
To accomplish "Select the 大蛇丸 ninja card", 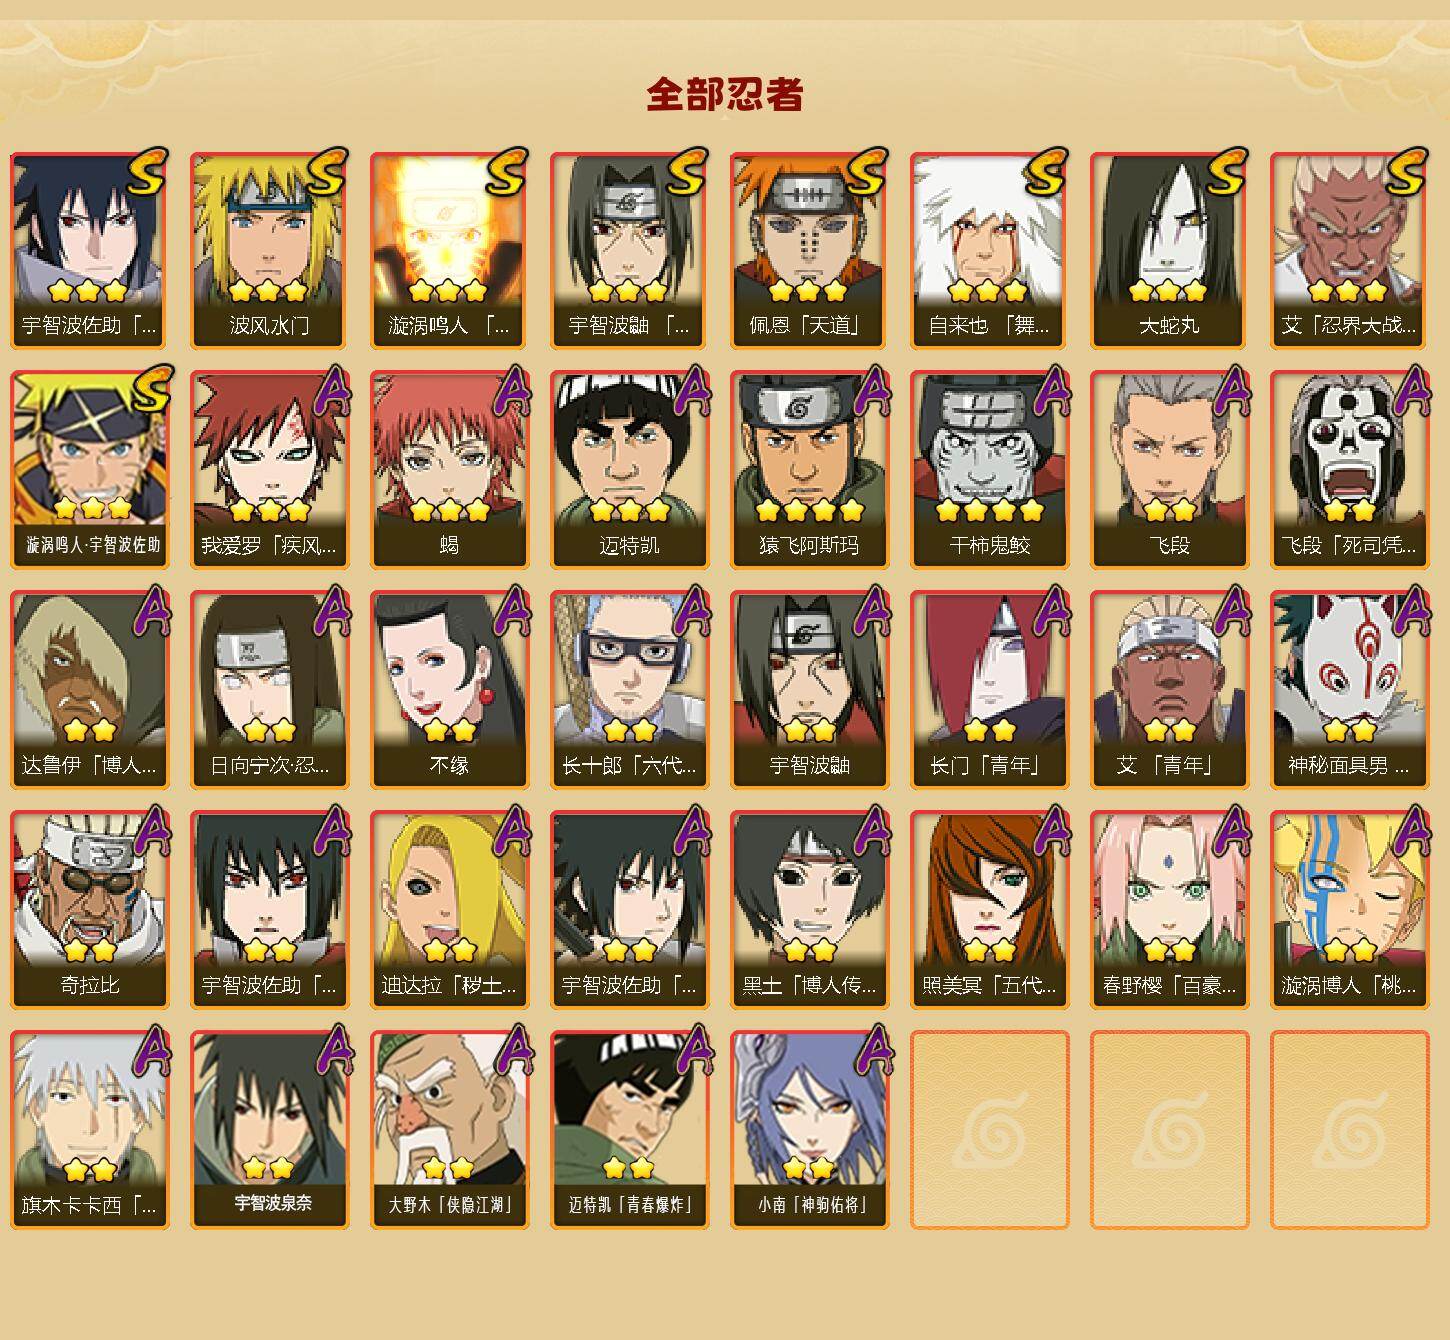I will tap(1169, 250).
